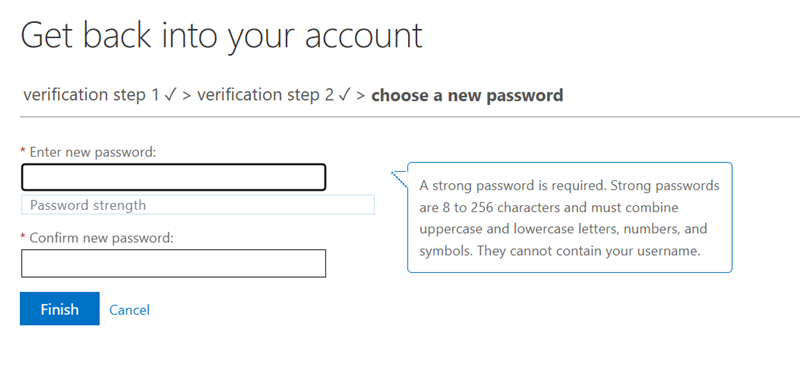The width and height of the screenshot is (800, 386).
Task: Click the strong password requirements tooltip text
Action: (569, 218)
